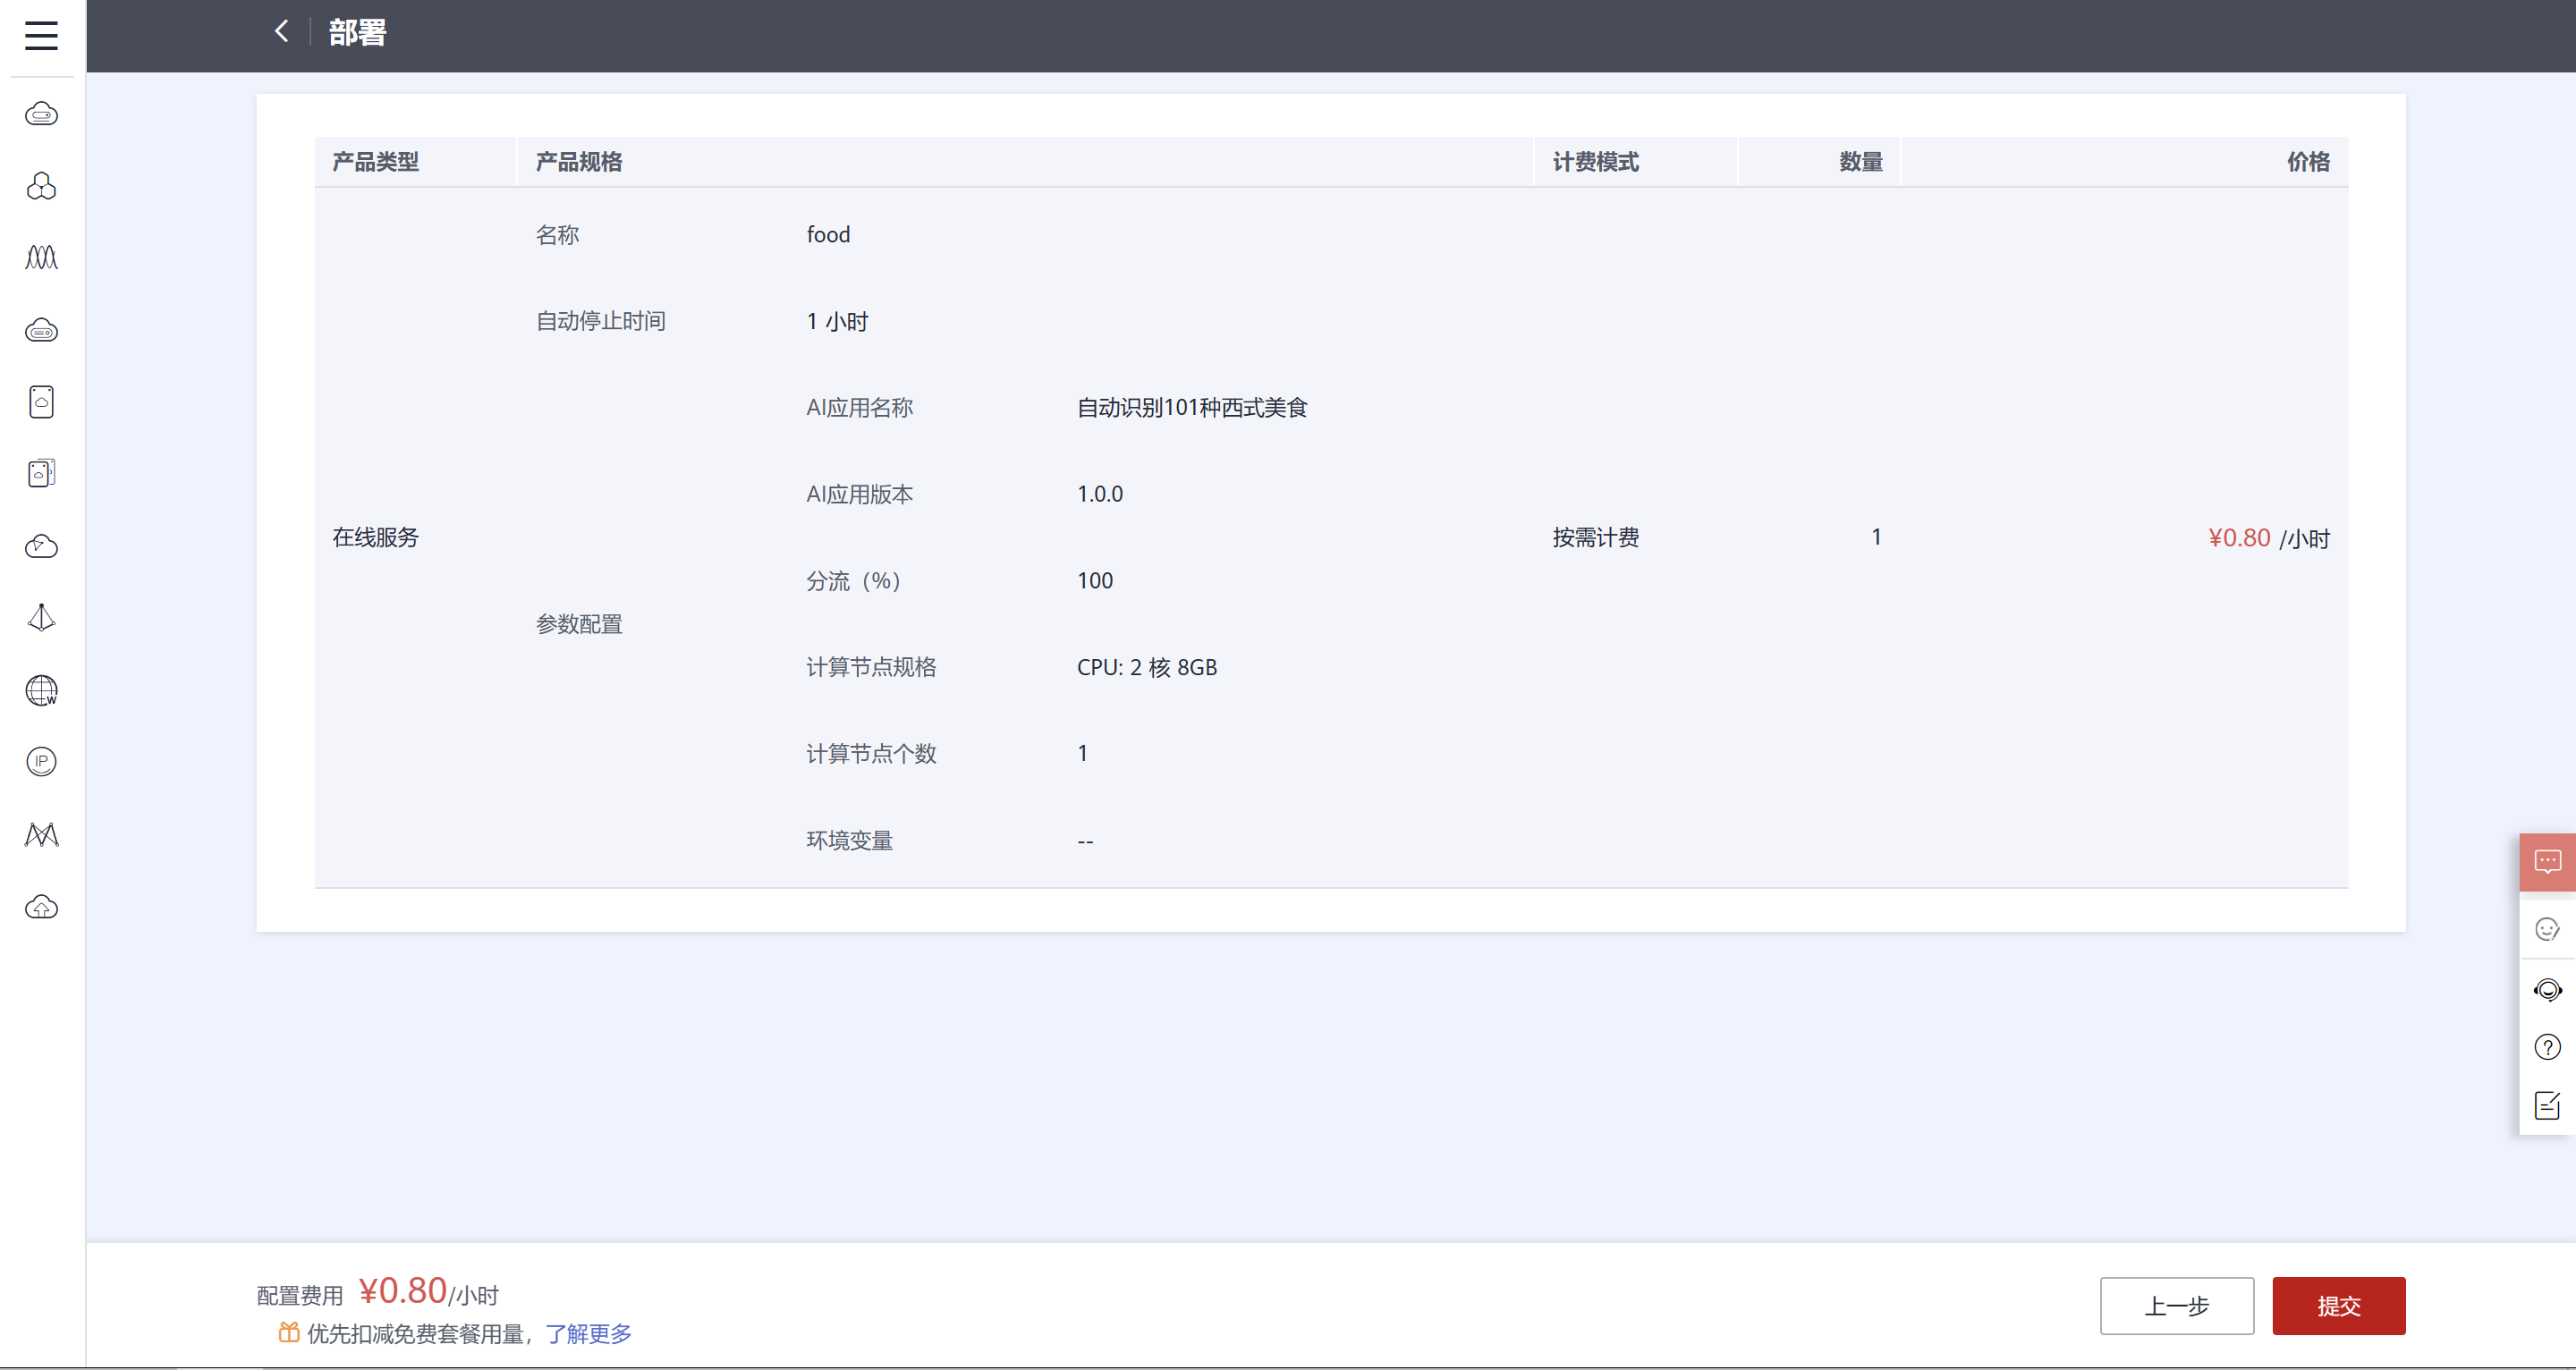Click the 价格 column header
Image resolution: width=2576 pixels, height=1370 pixels.
pyautogui.click(x=2307, y=162)
